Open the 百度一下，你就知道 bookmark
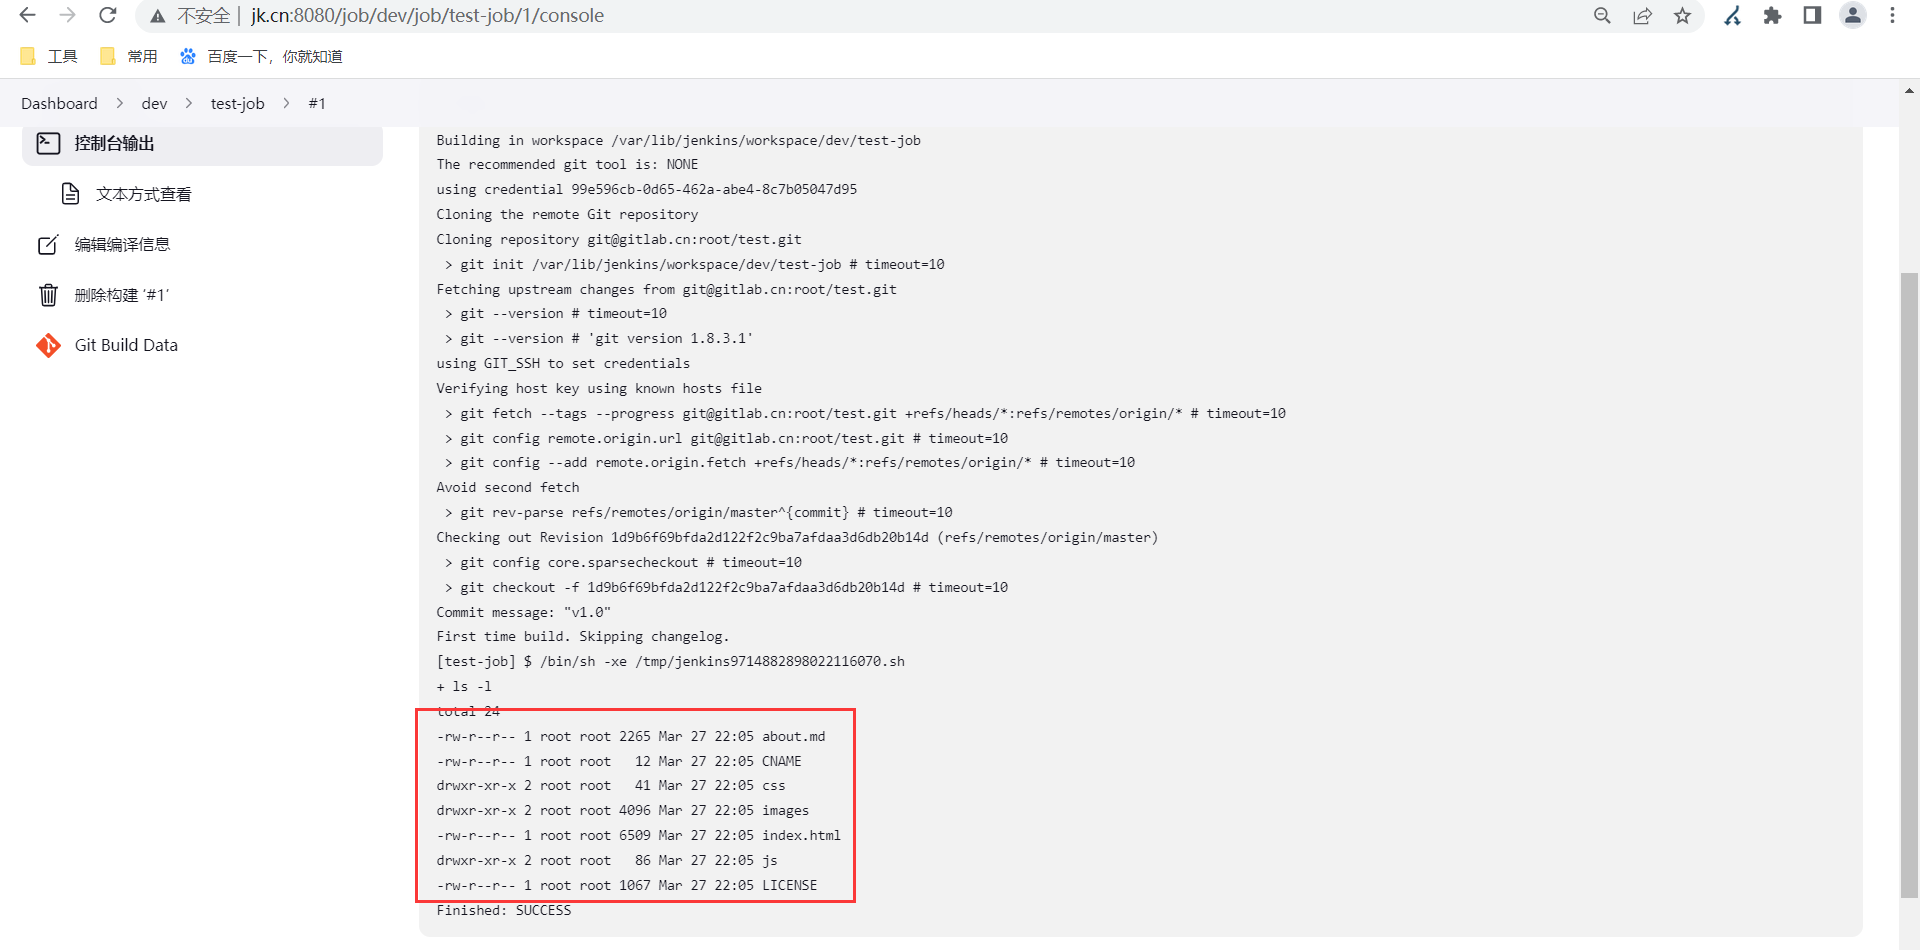 click(261, 56)
